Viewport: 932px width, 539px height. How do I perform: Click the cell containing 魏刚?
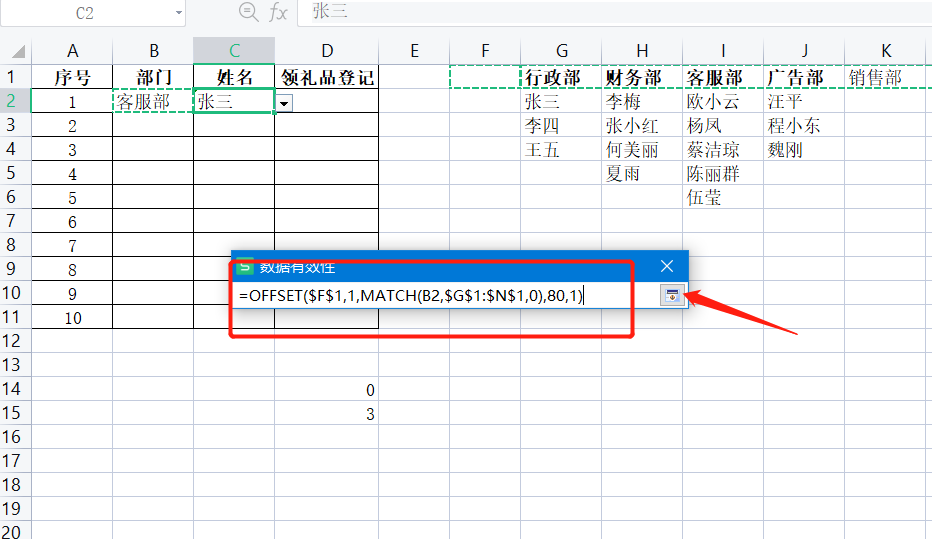(804, 149)
